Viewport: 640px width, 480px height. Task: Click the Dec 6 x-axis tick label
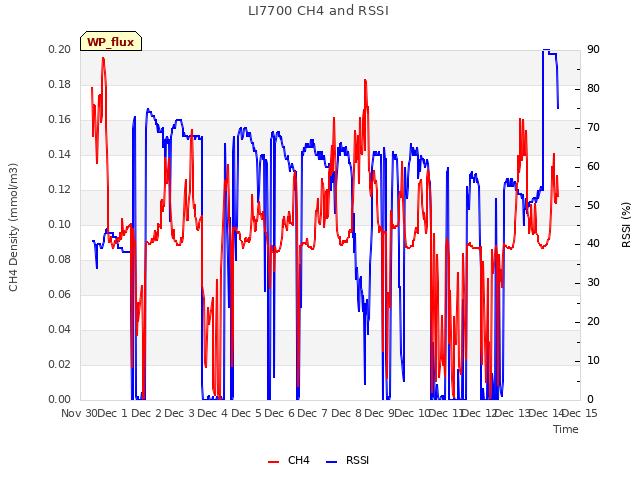pos(280,413)
